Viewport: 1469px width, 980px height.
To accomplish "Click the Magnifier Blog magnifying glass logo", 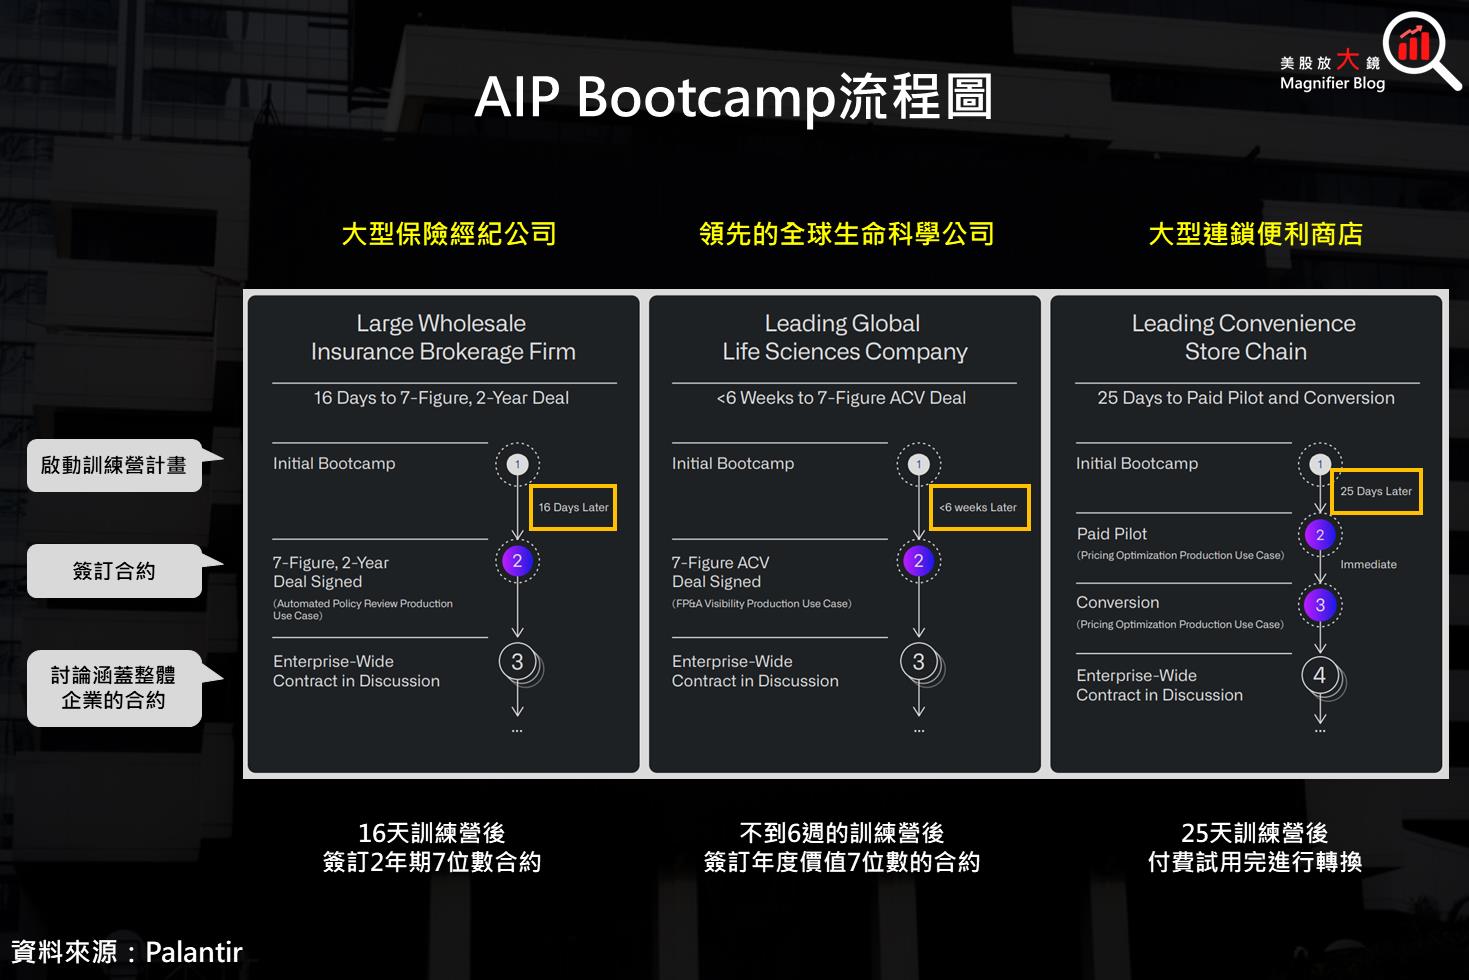I will tap(1420, 51).
